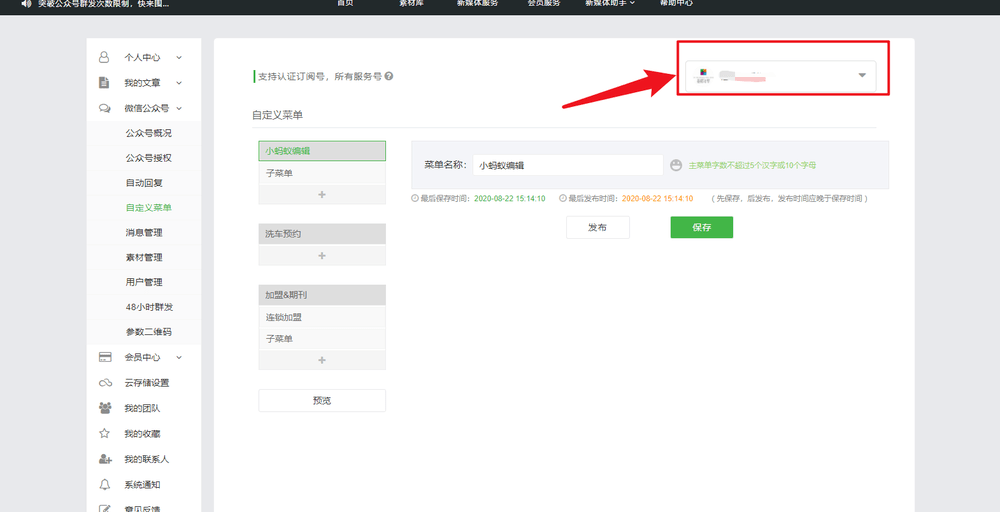Open the 新媒体助手 top menu dropdown
Viewport: 1000px width, 512px height.
pos(612,4)
